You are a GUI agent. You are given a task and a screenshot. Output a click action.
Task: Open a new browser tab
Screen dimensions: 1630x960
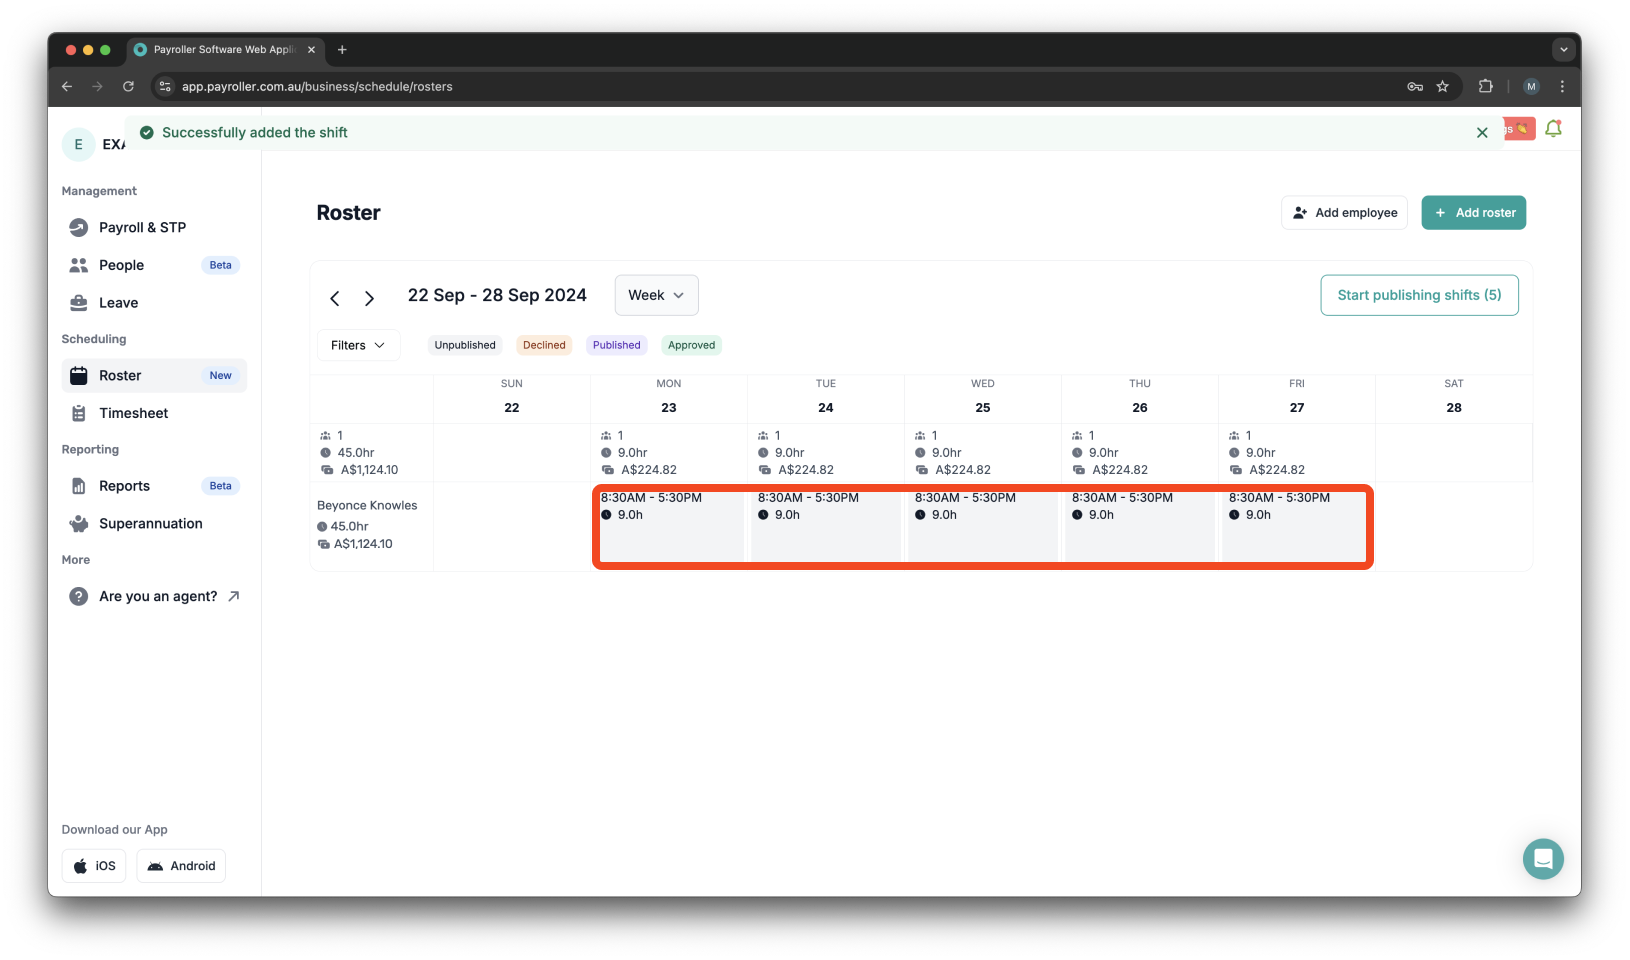click(342, 50)
